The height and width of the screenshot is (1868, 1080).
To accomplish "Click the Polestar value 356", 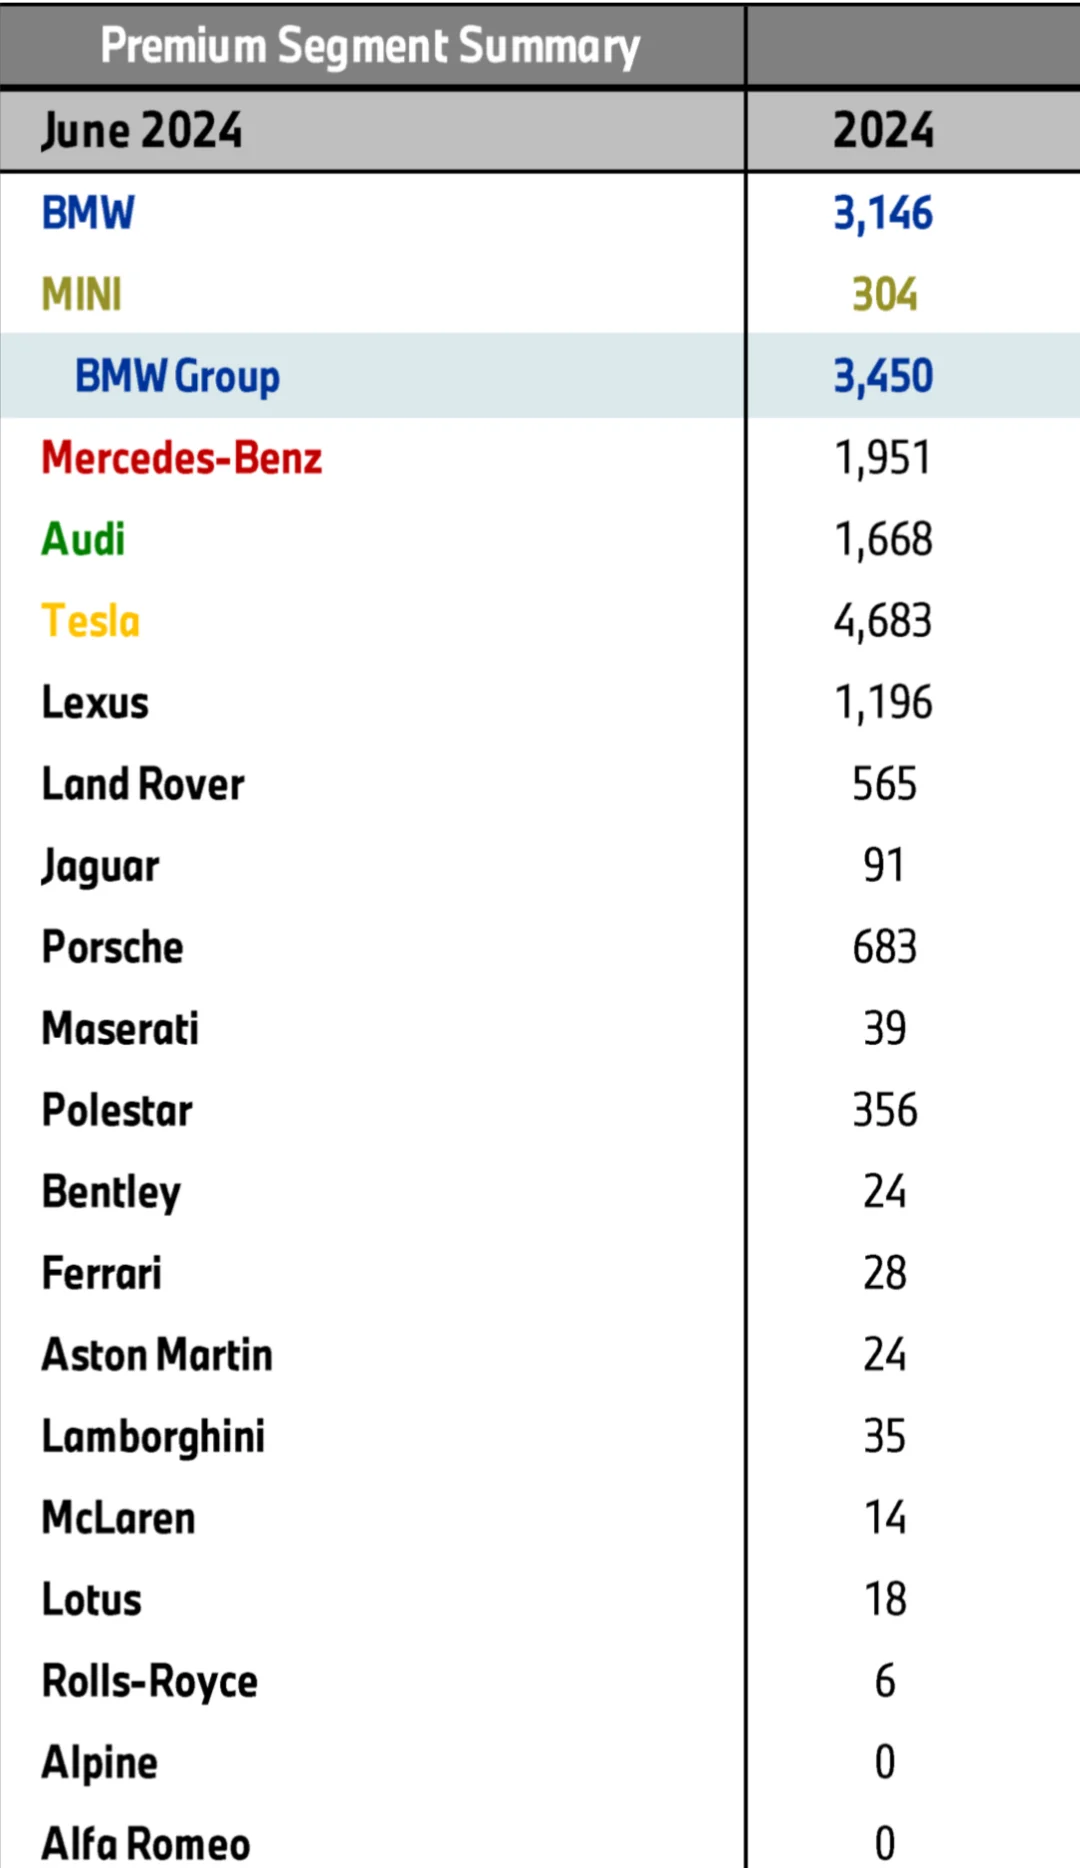I will 884,1110.
